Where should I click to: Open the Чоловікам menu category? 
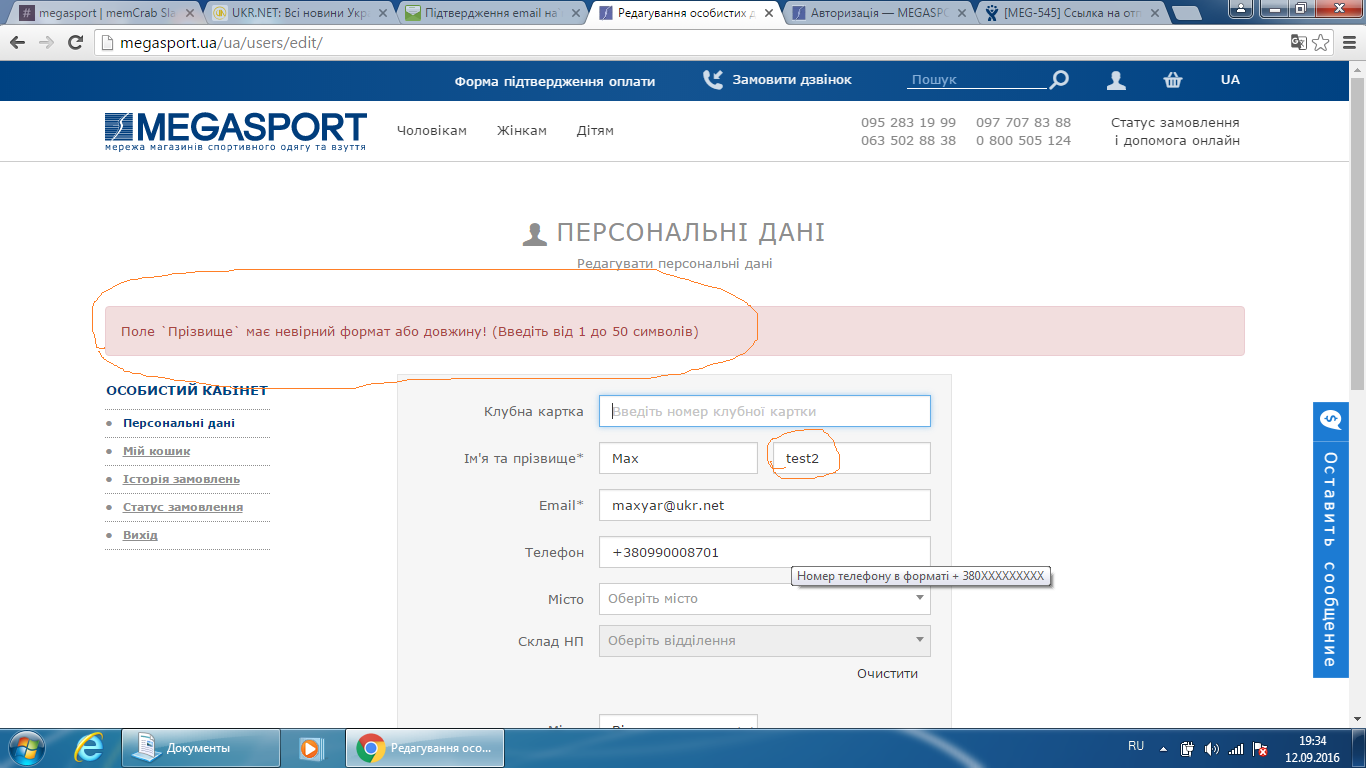[431, 131]
